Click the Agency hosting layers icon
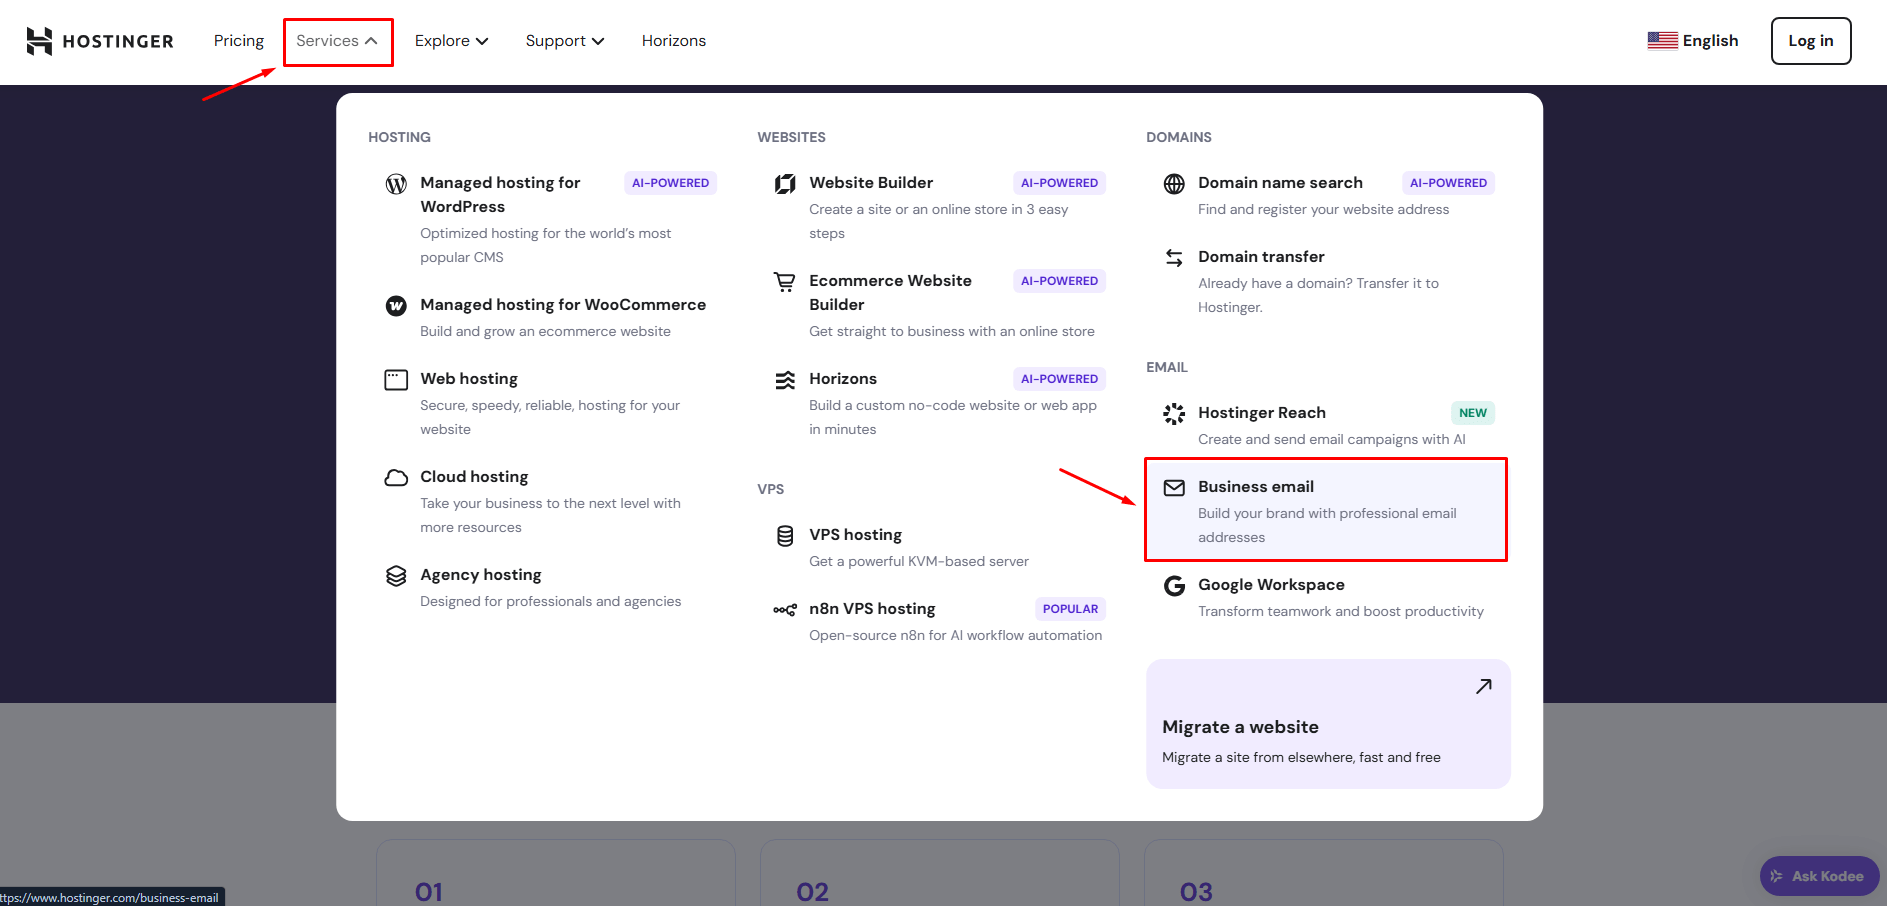The height and width of the screenshot is (906, 1887). click(396, 576)
